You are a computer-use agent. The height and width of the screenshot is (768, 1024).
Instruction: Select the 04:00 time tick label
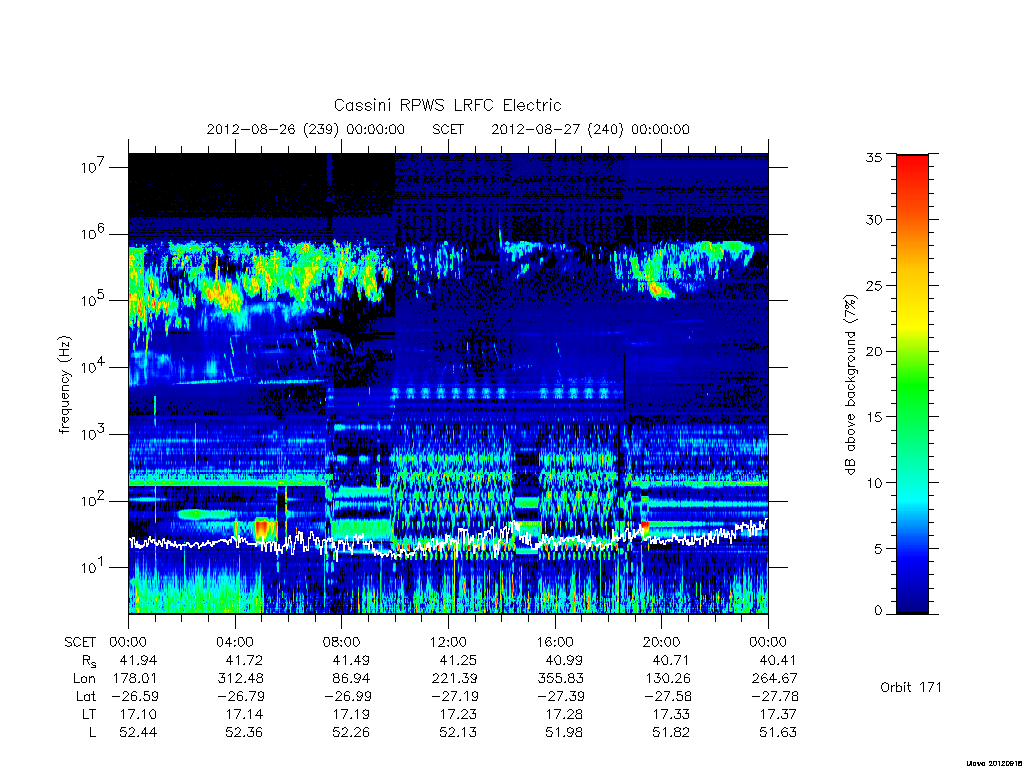234,642
